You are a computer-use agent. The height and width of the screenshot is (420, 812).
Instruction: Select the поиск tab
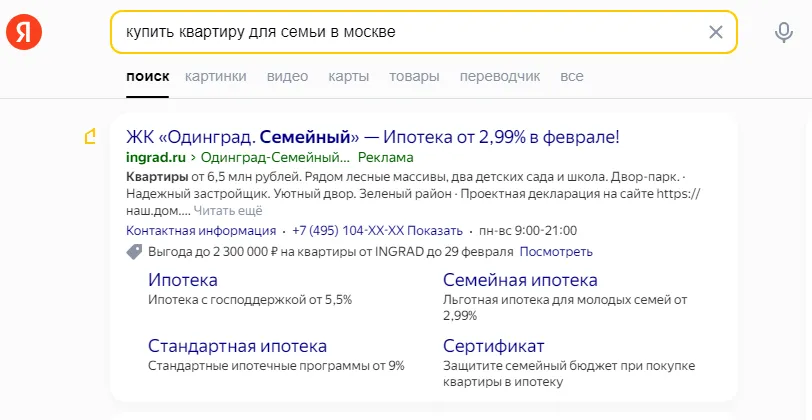pos(148,77)
